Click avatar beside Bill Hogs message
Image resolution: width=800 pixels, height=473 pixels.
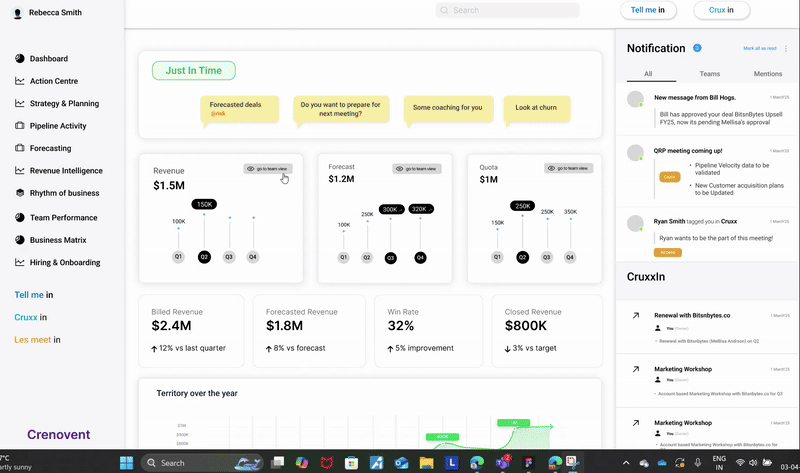pos(635,99)
